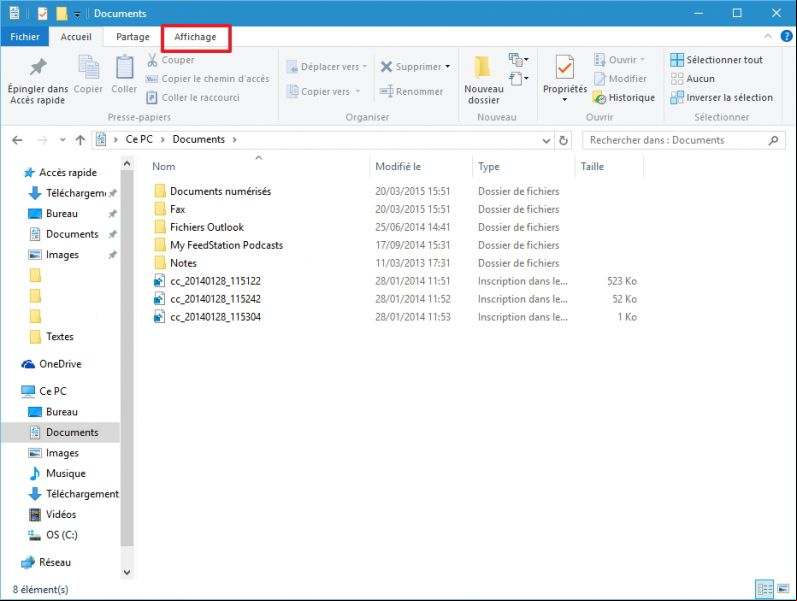Click the Ouvrir button
The width and height of the screenshot is (797, 601).
(620, 59)
